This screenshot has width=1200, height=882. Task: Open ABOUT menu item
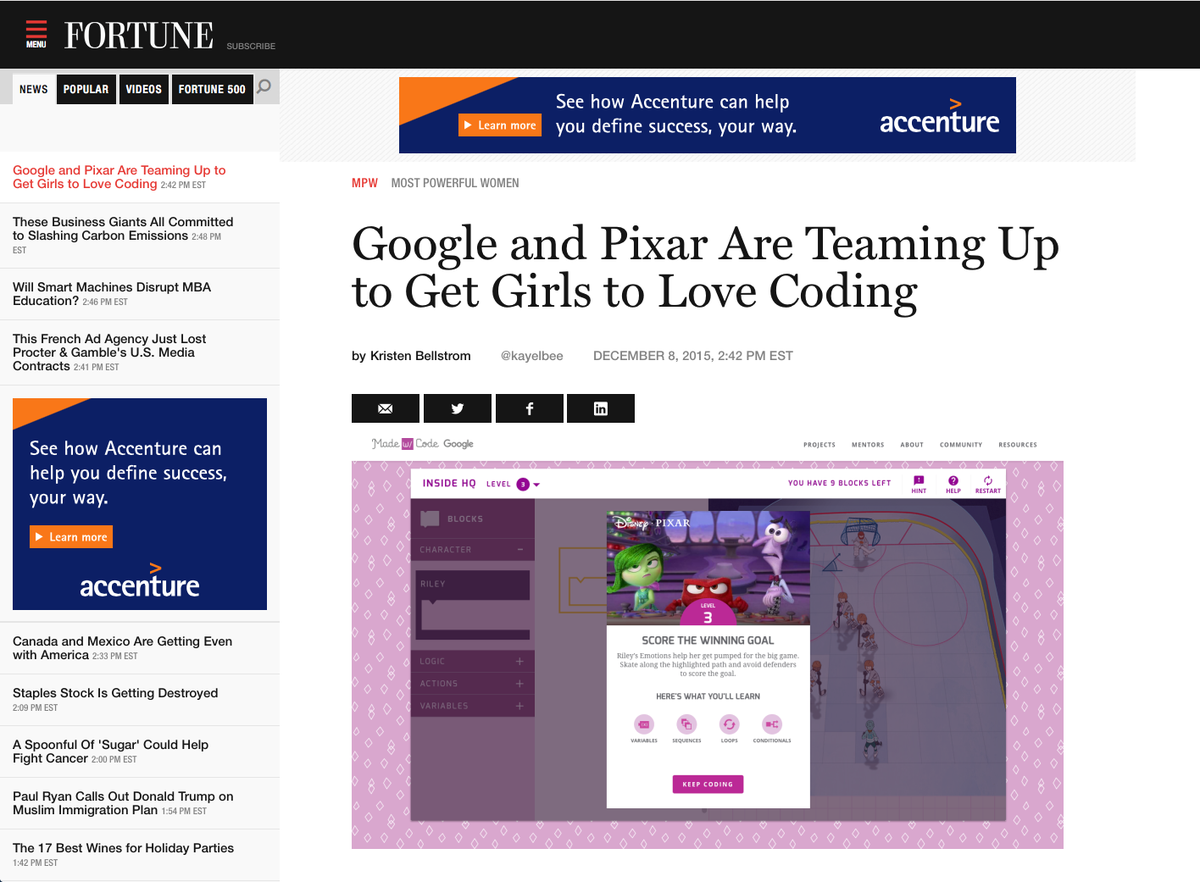click(912, 445)
